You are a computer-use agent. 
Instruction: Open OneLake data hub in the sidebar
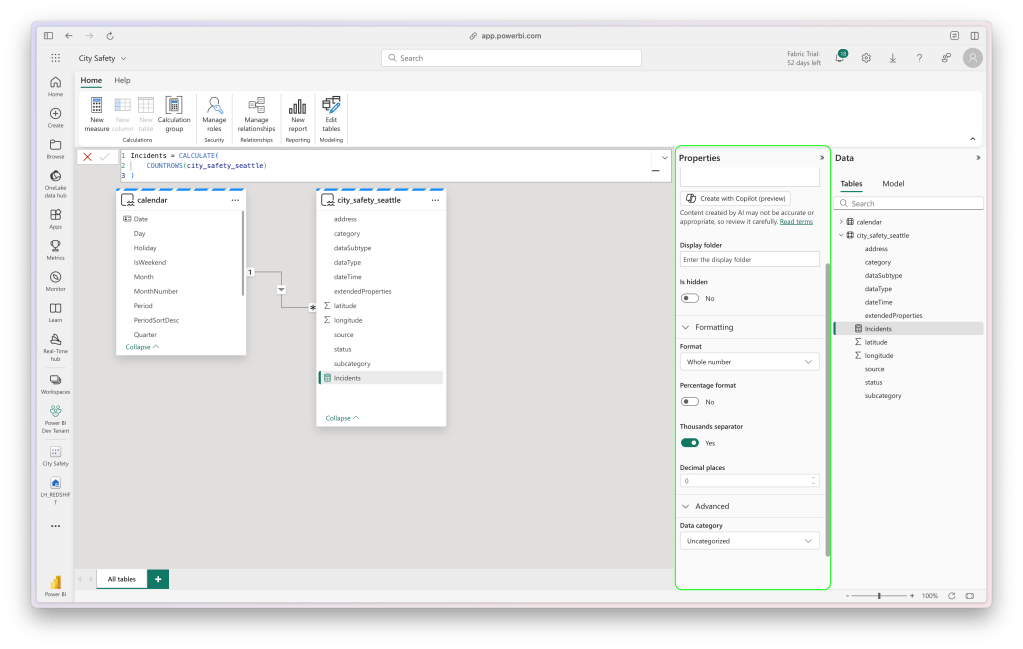tap(55, 181)
